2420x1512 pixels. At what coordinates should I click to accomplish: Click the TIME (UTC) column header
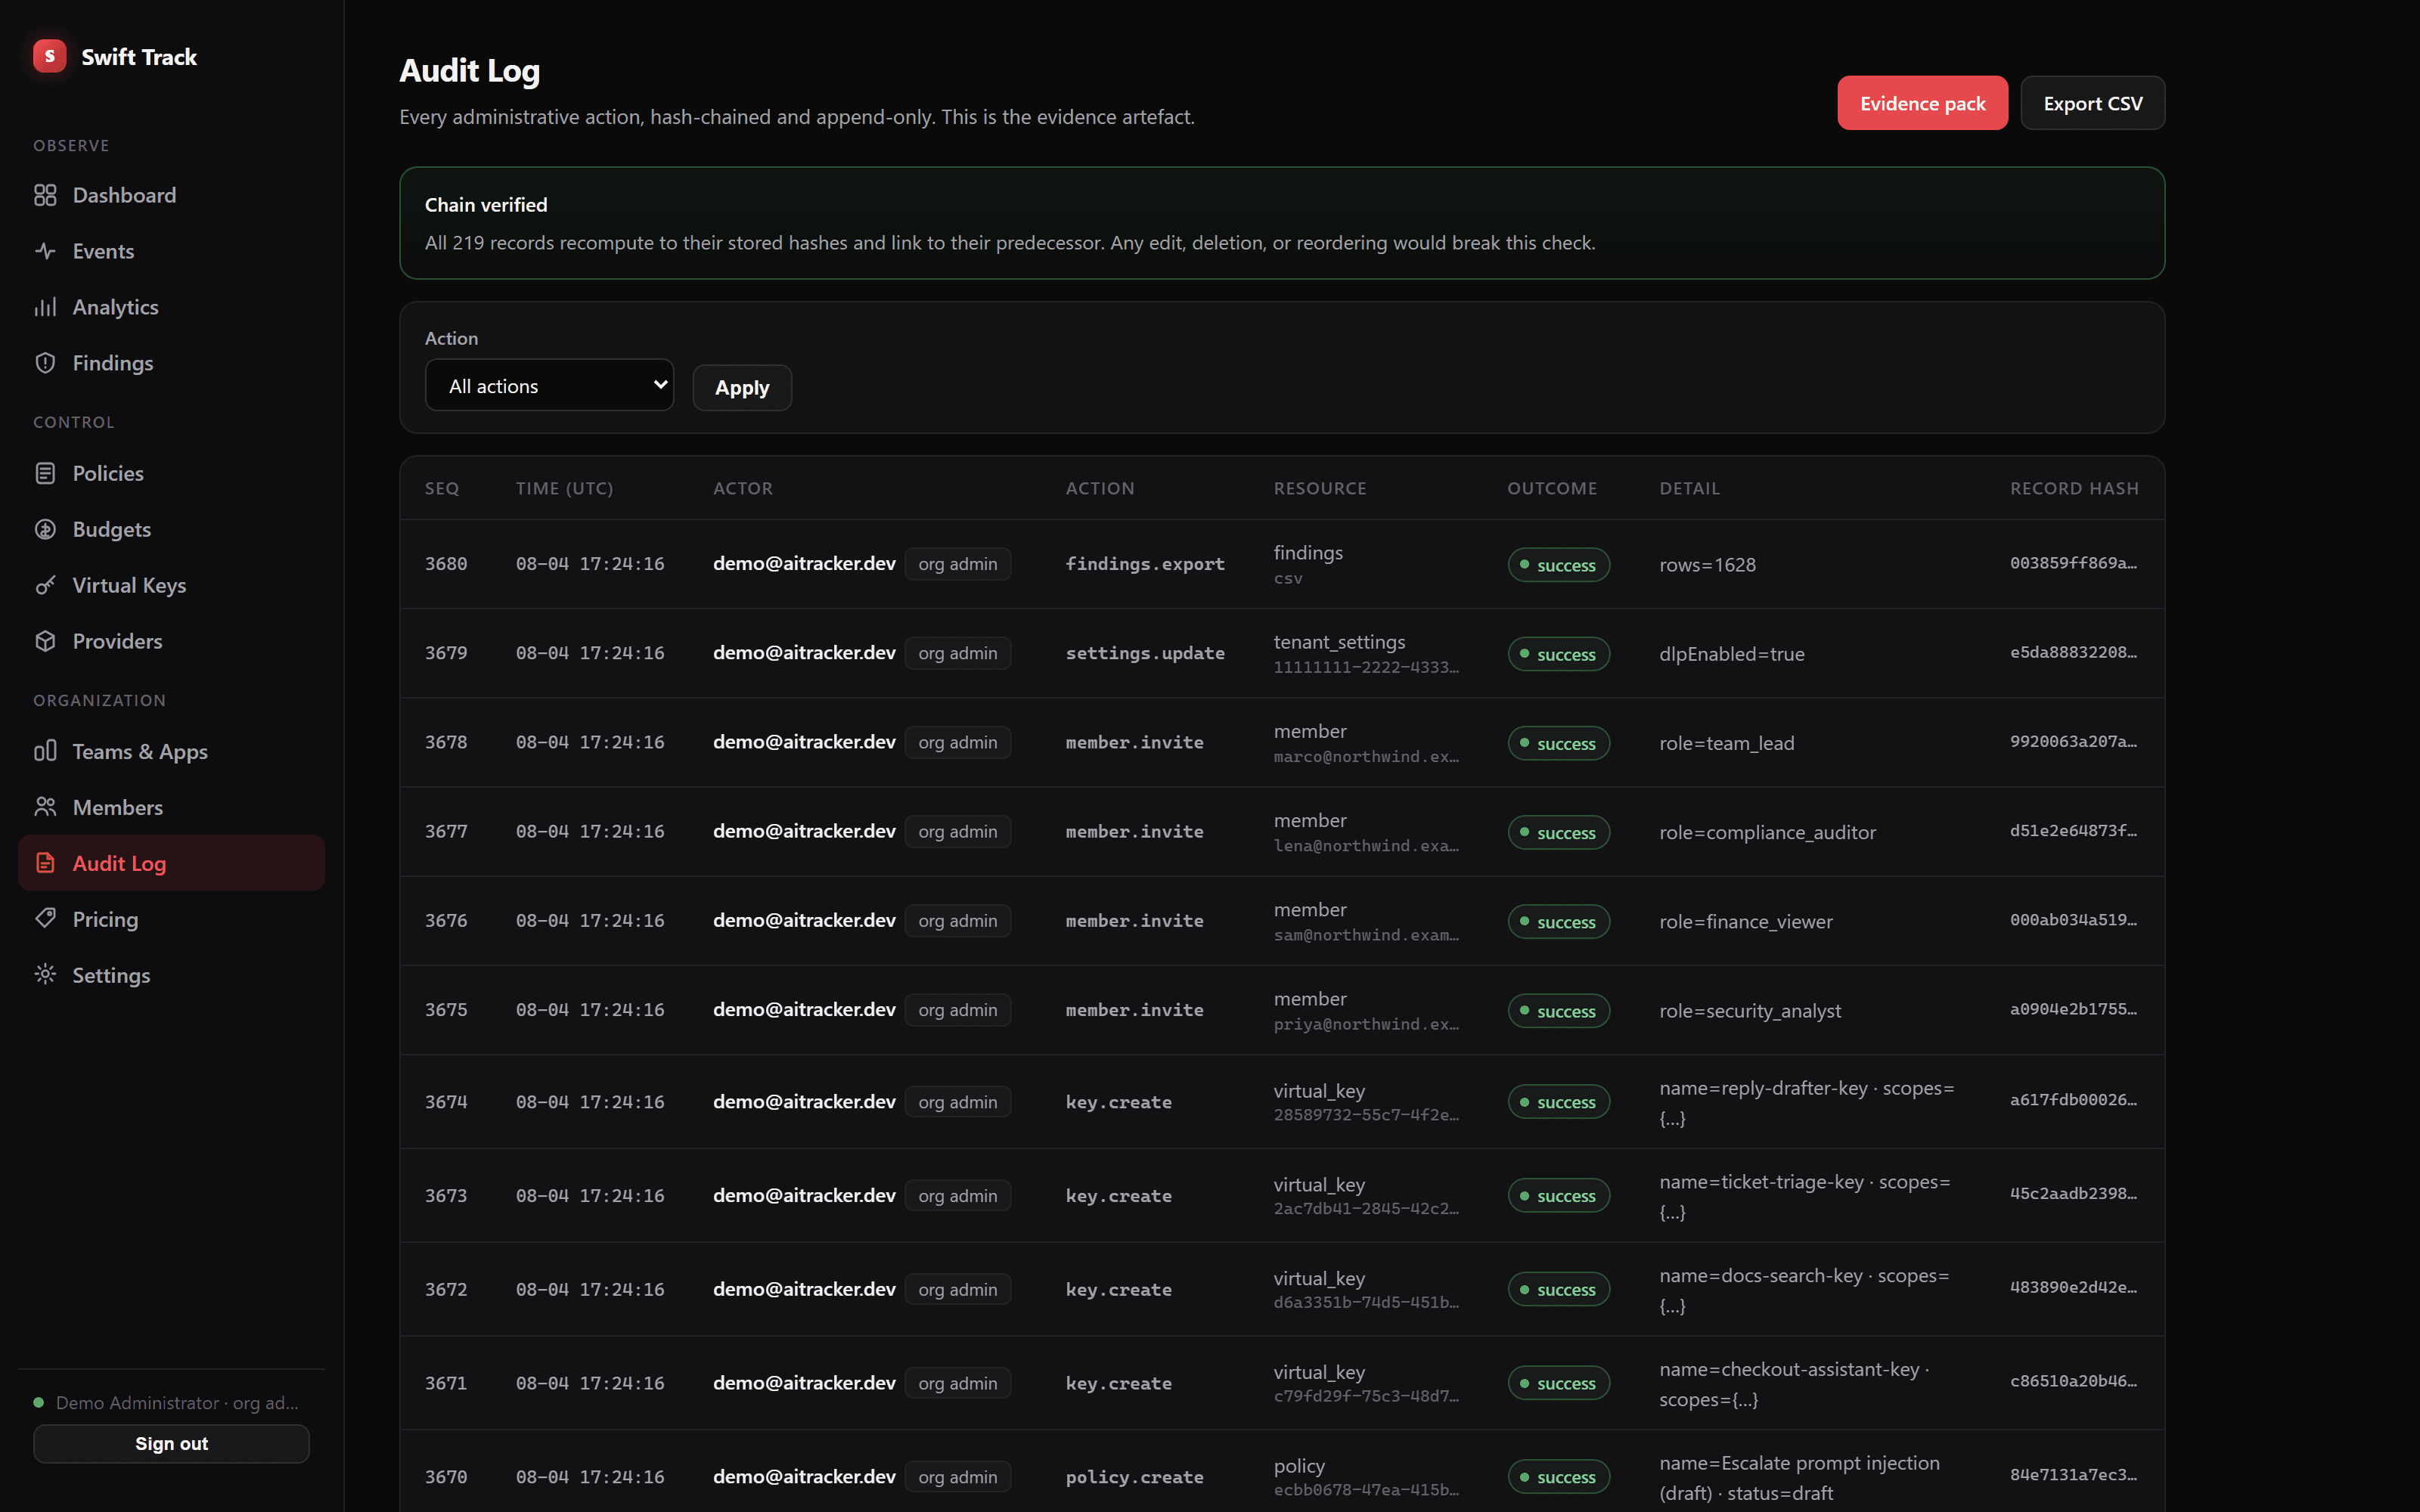564,488
